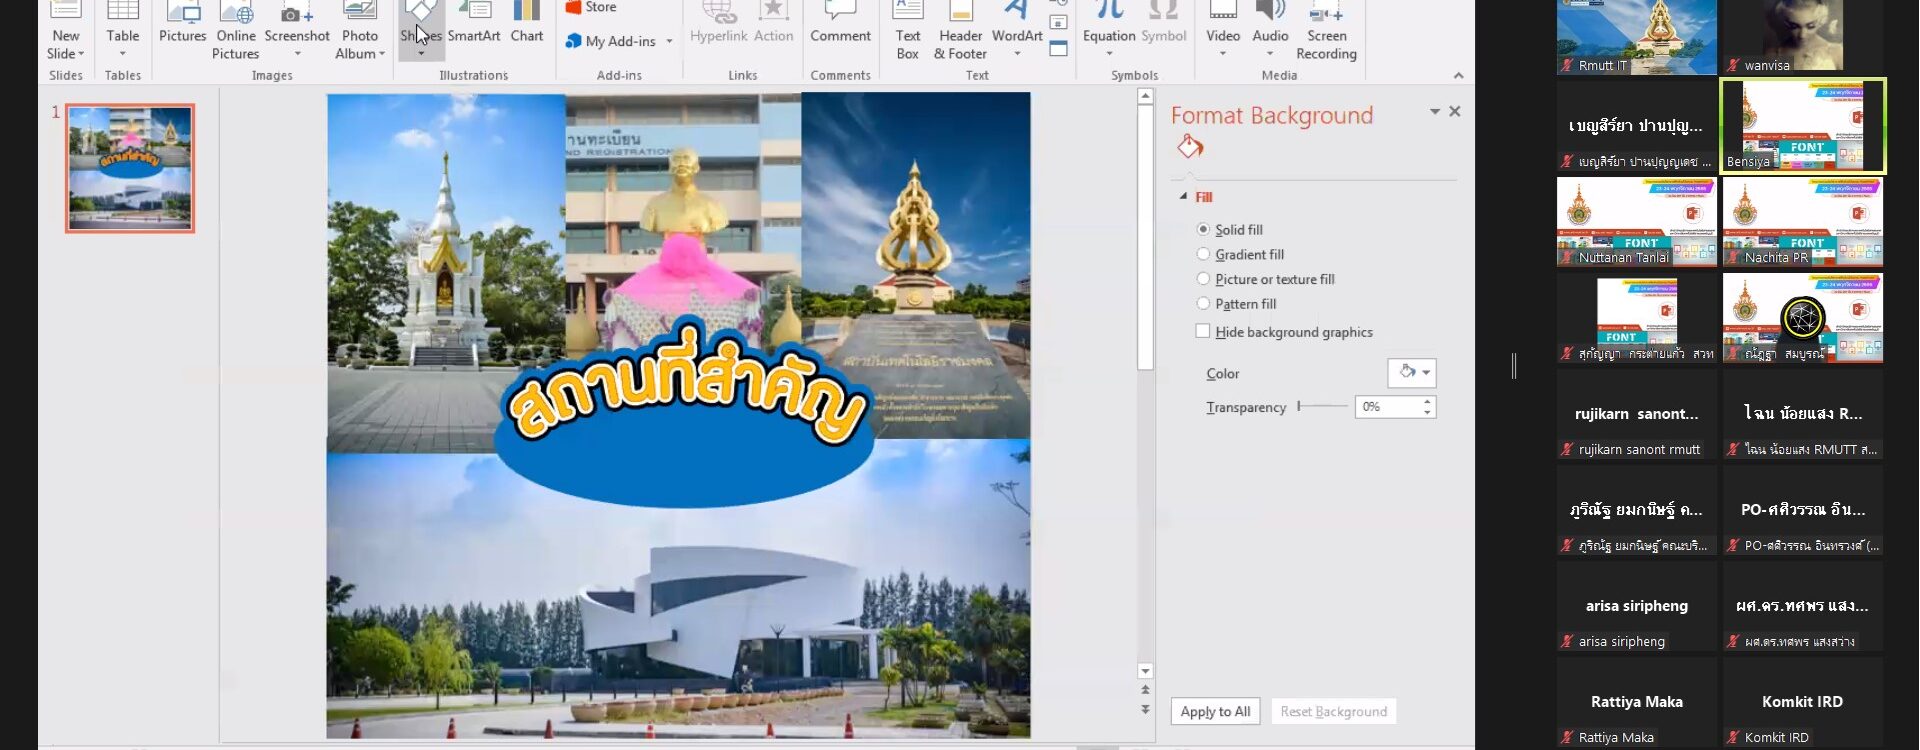Open the Photo Album tool

coord(360,30)
